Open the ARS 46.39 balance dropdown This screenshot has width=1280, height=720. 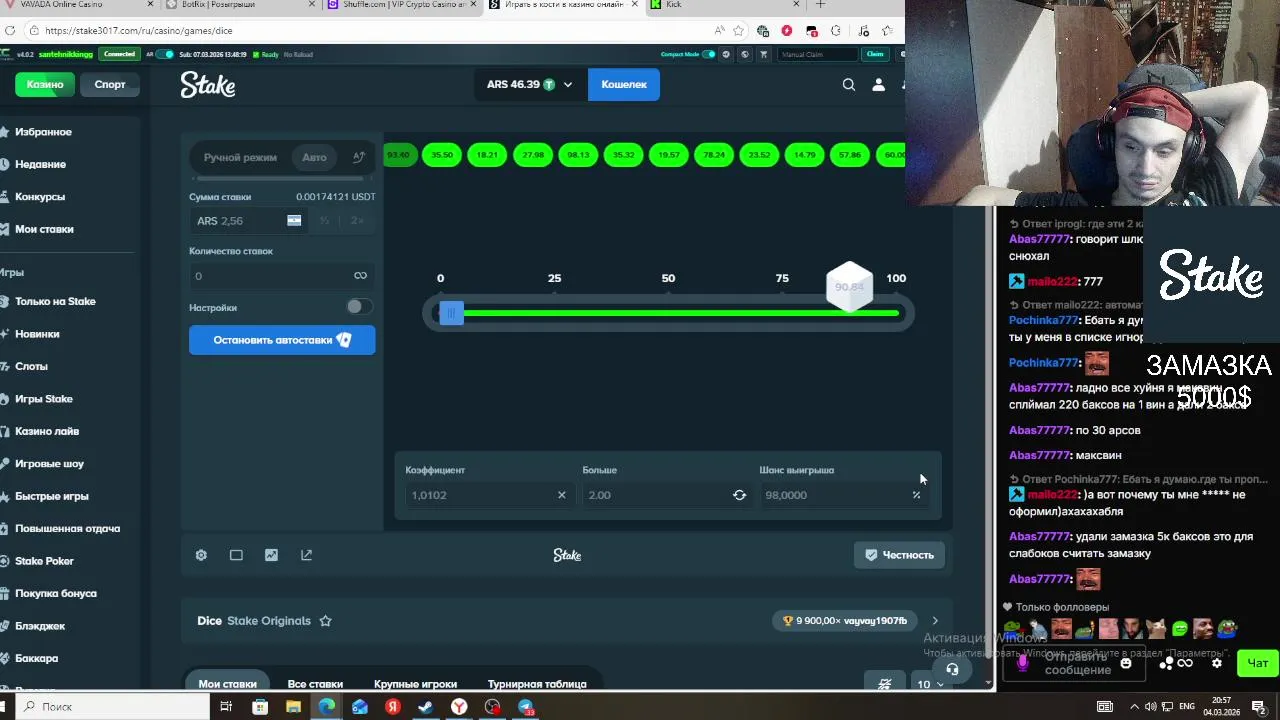pos(530,85)
